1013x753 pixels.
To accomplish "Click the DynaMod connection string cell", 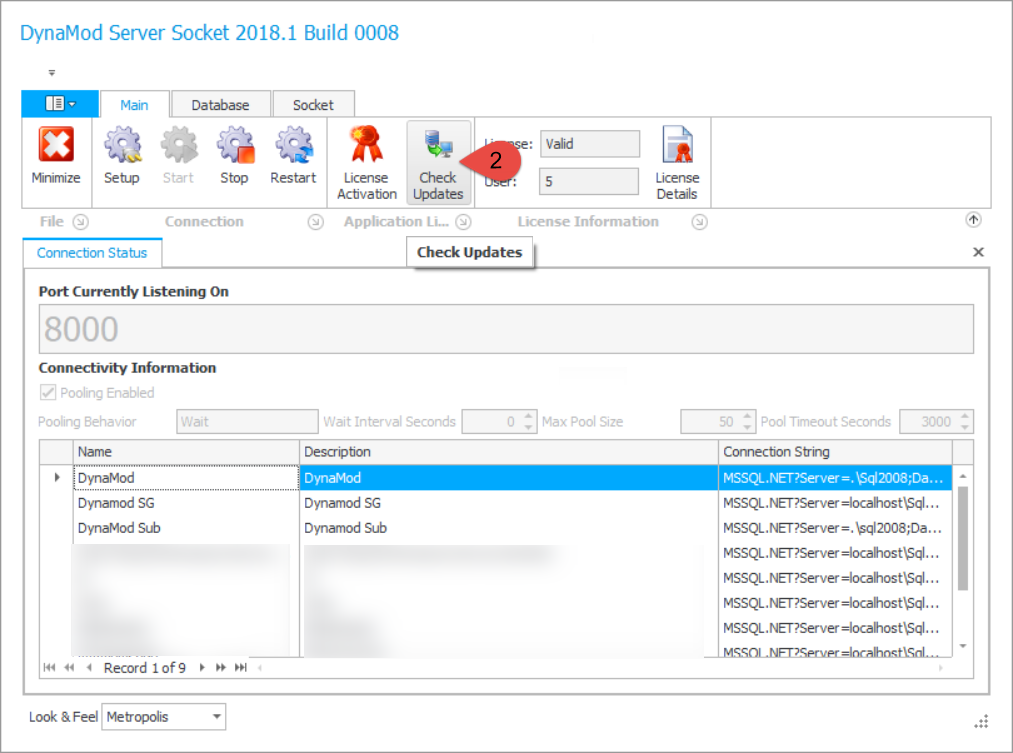I will click(x=835, y=478).
